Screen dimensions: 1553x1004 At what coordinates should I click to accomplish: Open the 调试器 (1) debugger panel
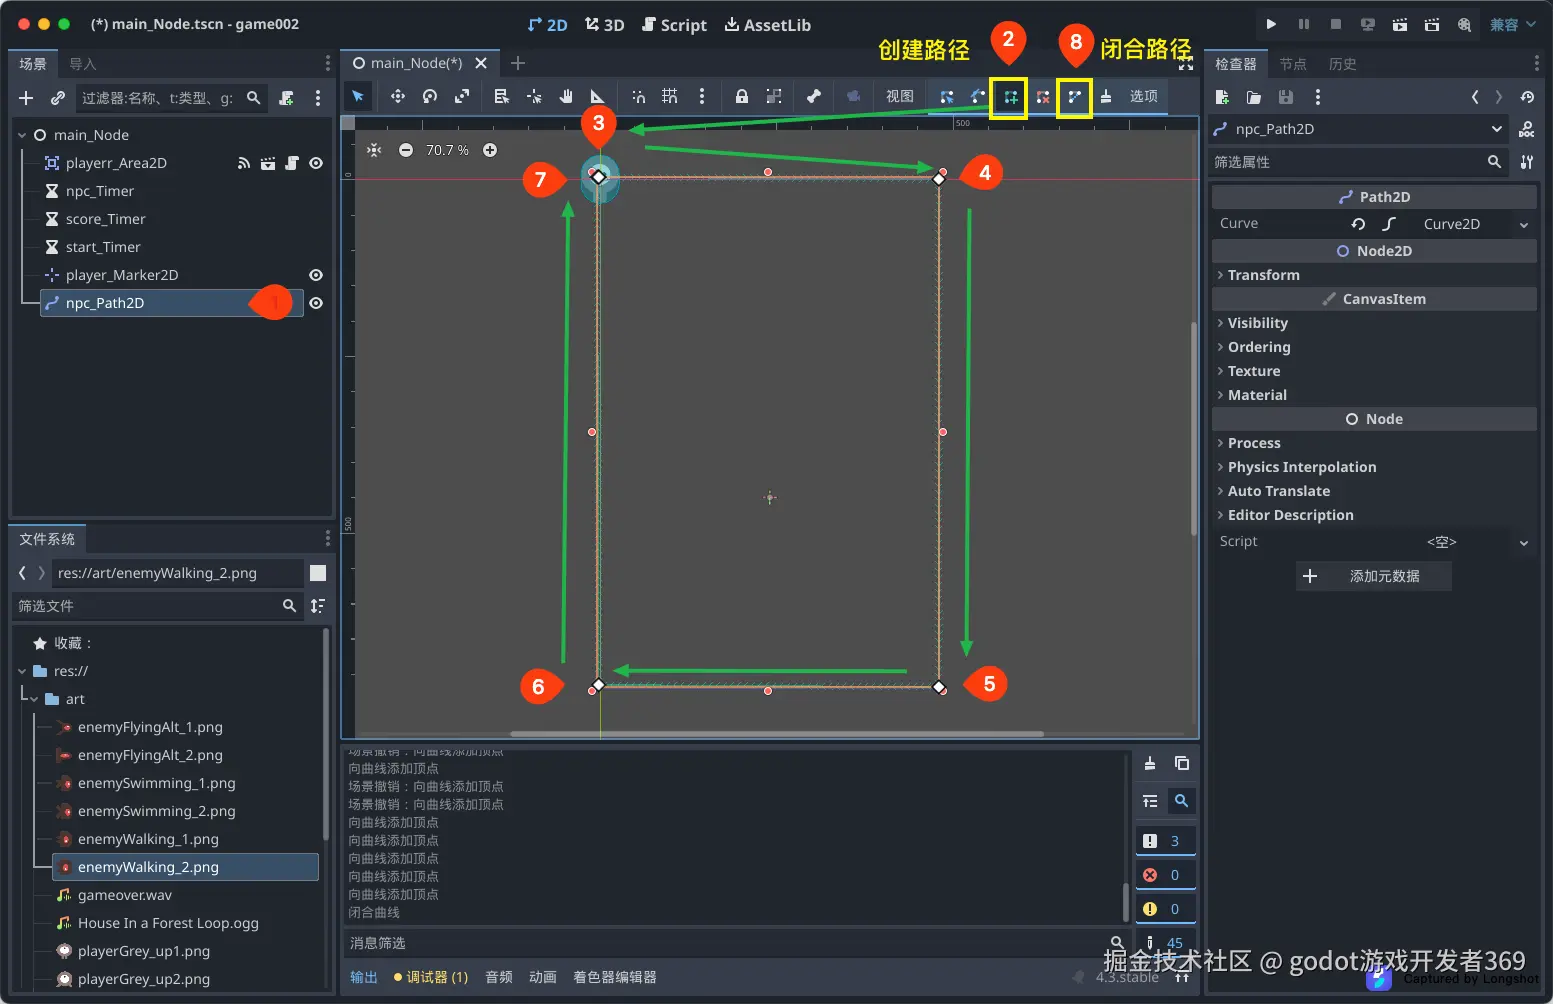[x=431, y=977]
